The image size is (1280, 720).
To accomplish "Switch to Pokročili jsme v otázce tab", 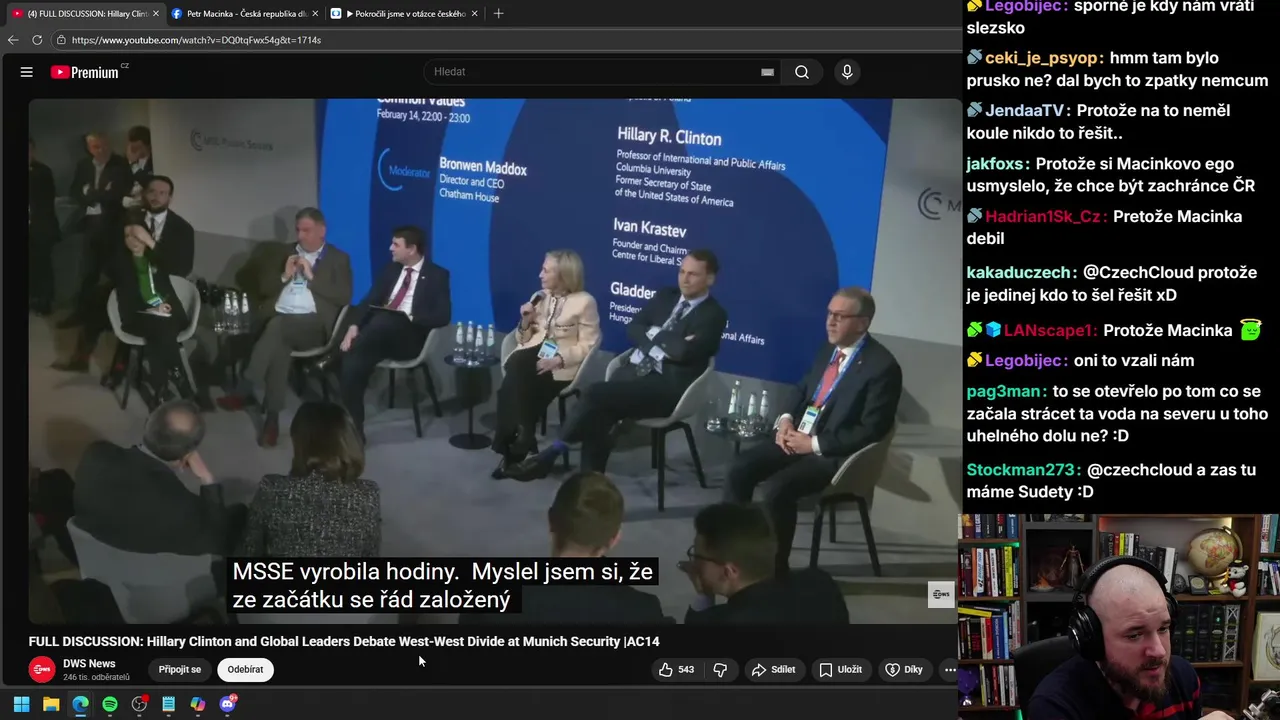I will [404, 14].
